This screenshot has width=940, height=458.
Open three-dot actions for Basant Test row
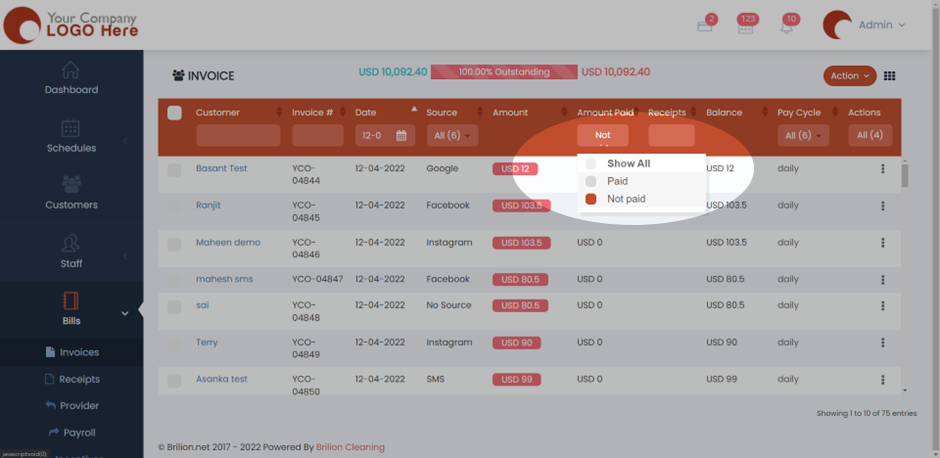[882, 169]
